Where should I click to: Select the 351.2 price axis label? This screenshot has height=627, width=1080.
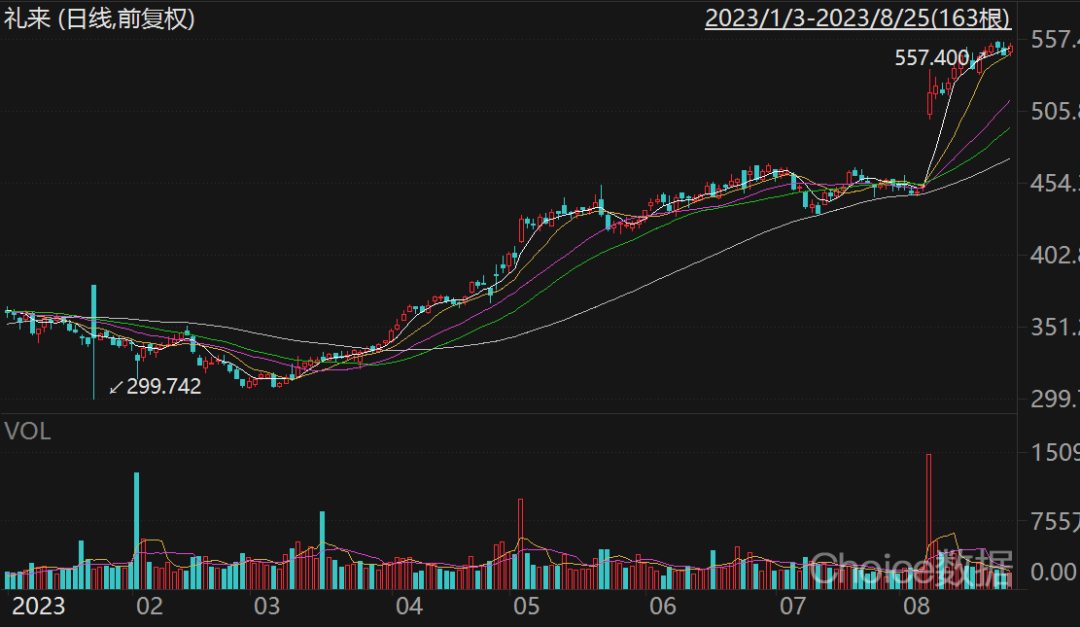(1054, 327)
